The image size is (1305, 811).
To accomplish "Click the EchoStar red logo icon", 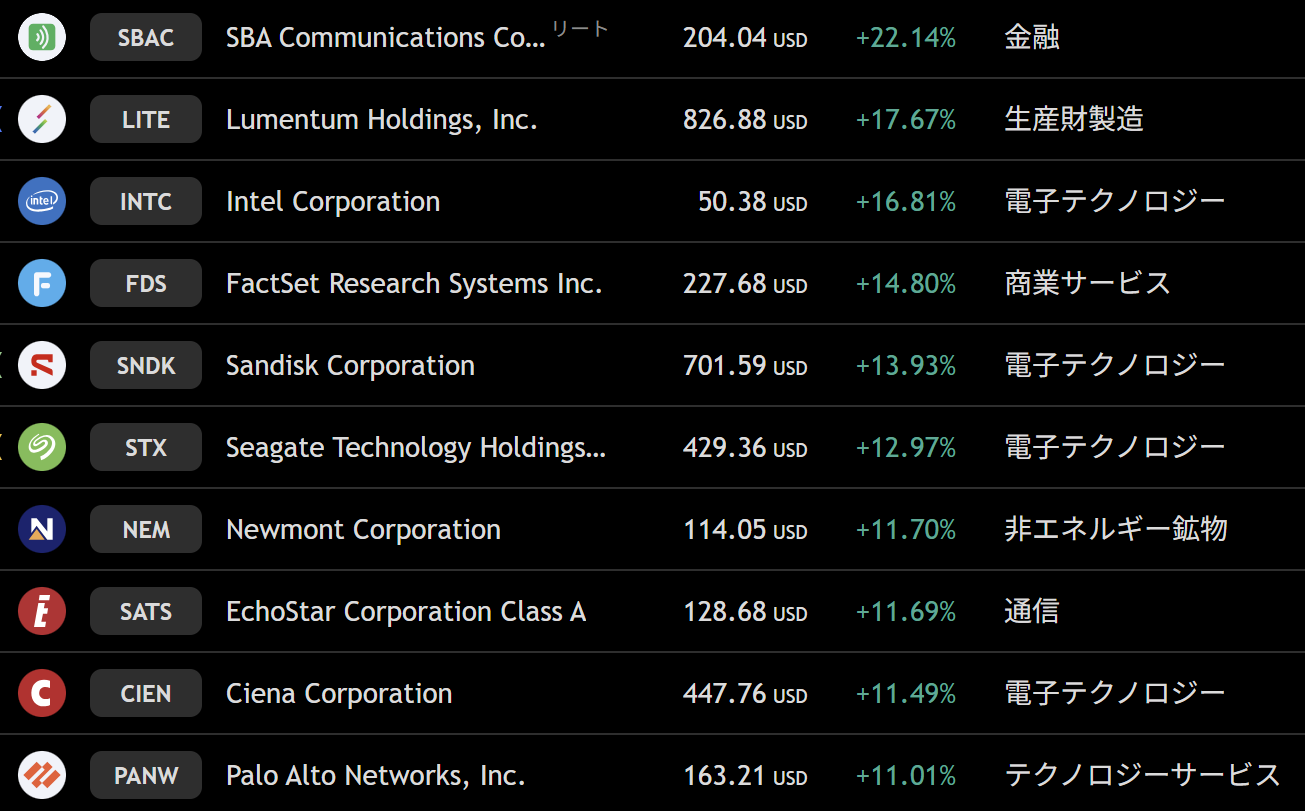I will tap(42, 612).
